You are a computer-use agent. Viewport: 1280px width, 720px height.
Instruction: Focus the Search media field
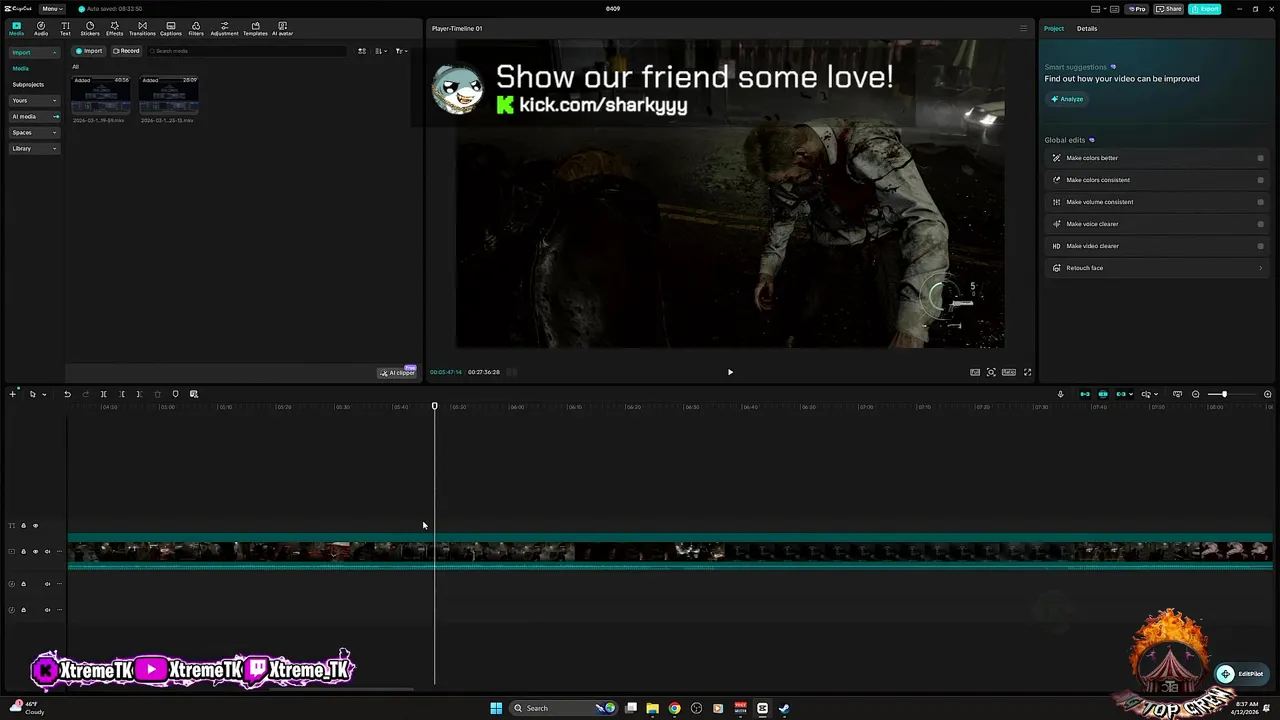point(245,51)
